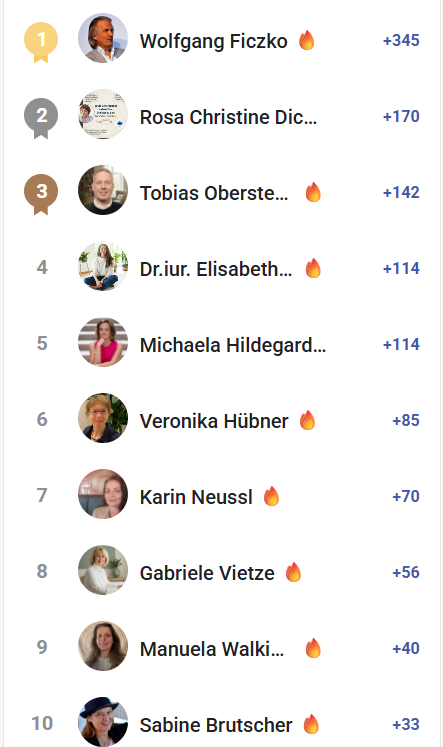Click the +70 points for Karin Neussl
The width and height of the screenshot is (443, 747).
click(x=406, y=496)
